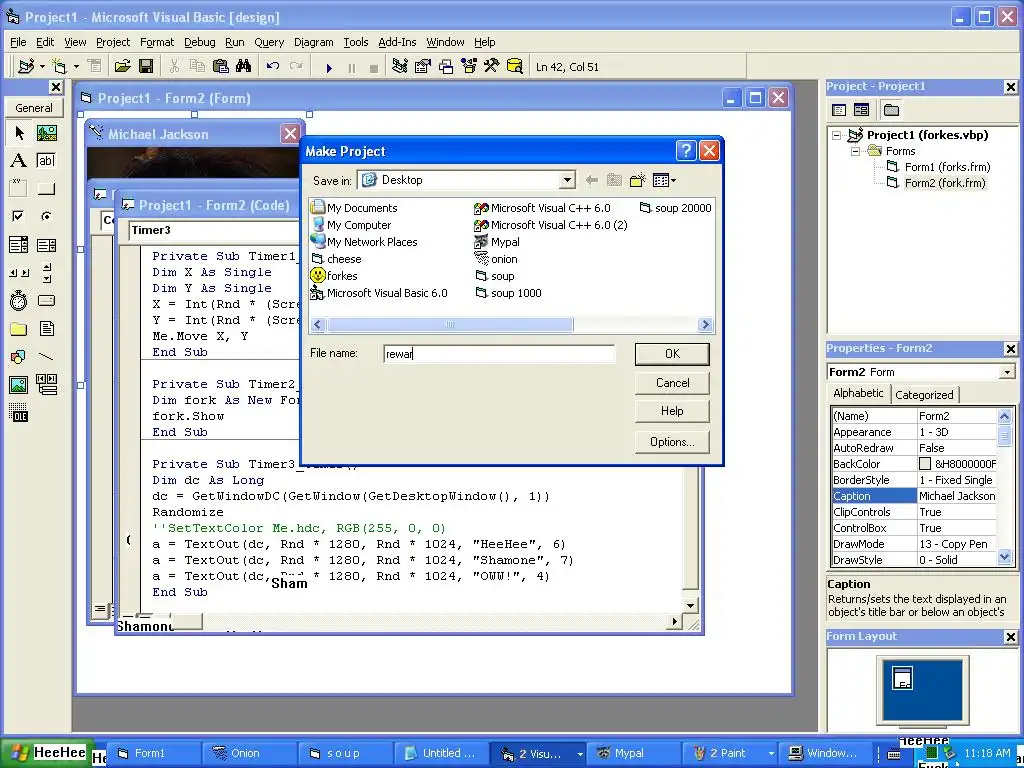Open the Timer3 procedure combo box
The image size is (1024, 768).
coord(214,231)
